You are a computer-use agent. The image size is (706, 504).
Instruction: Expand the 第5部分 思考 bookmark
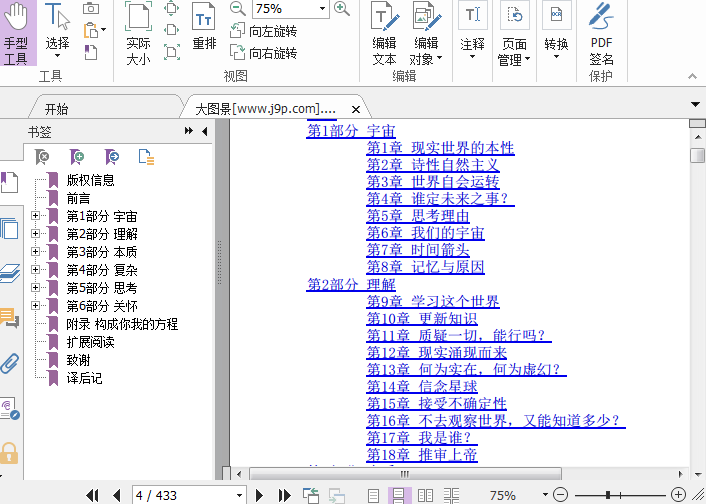pyautogui.click(x=35, y=287)
